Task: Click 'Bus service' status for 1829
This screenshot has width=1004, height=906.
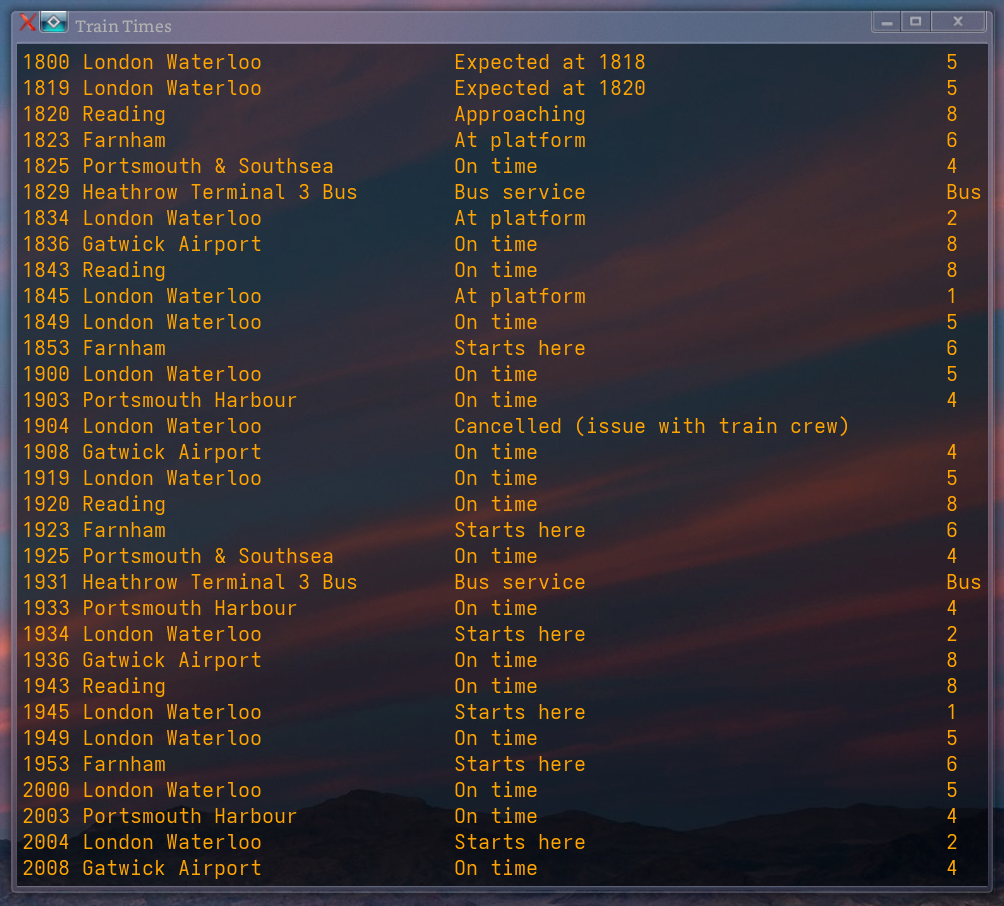Action: [520, 192]
